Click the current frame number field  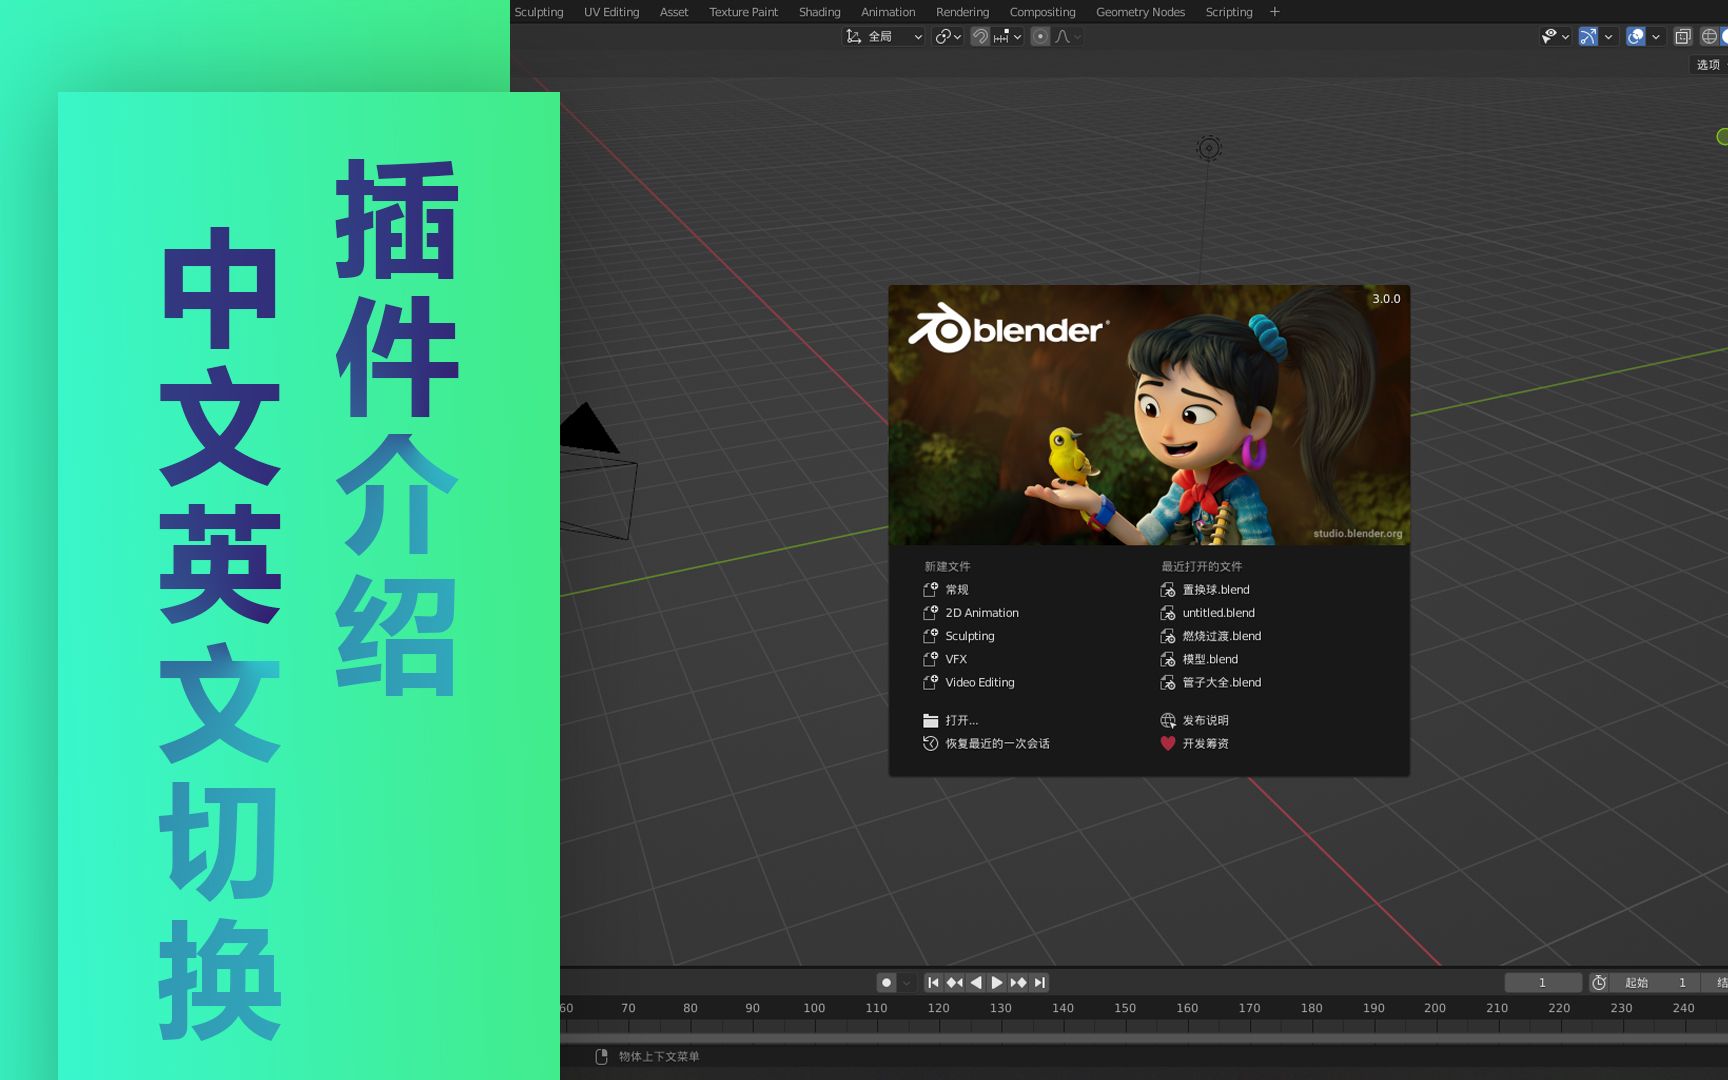click(1543, 983)
